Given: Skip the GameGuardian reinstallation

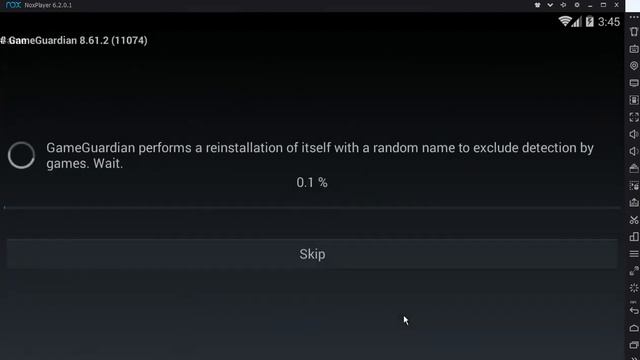Looking at the screenshot, I should click(x=312, y=254).
